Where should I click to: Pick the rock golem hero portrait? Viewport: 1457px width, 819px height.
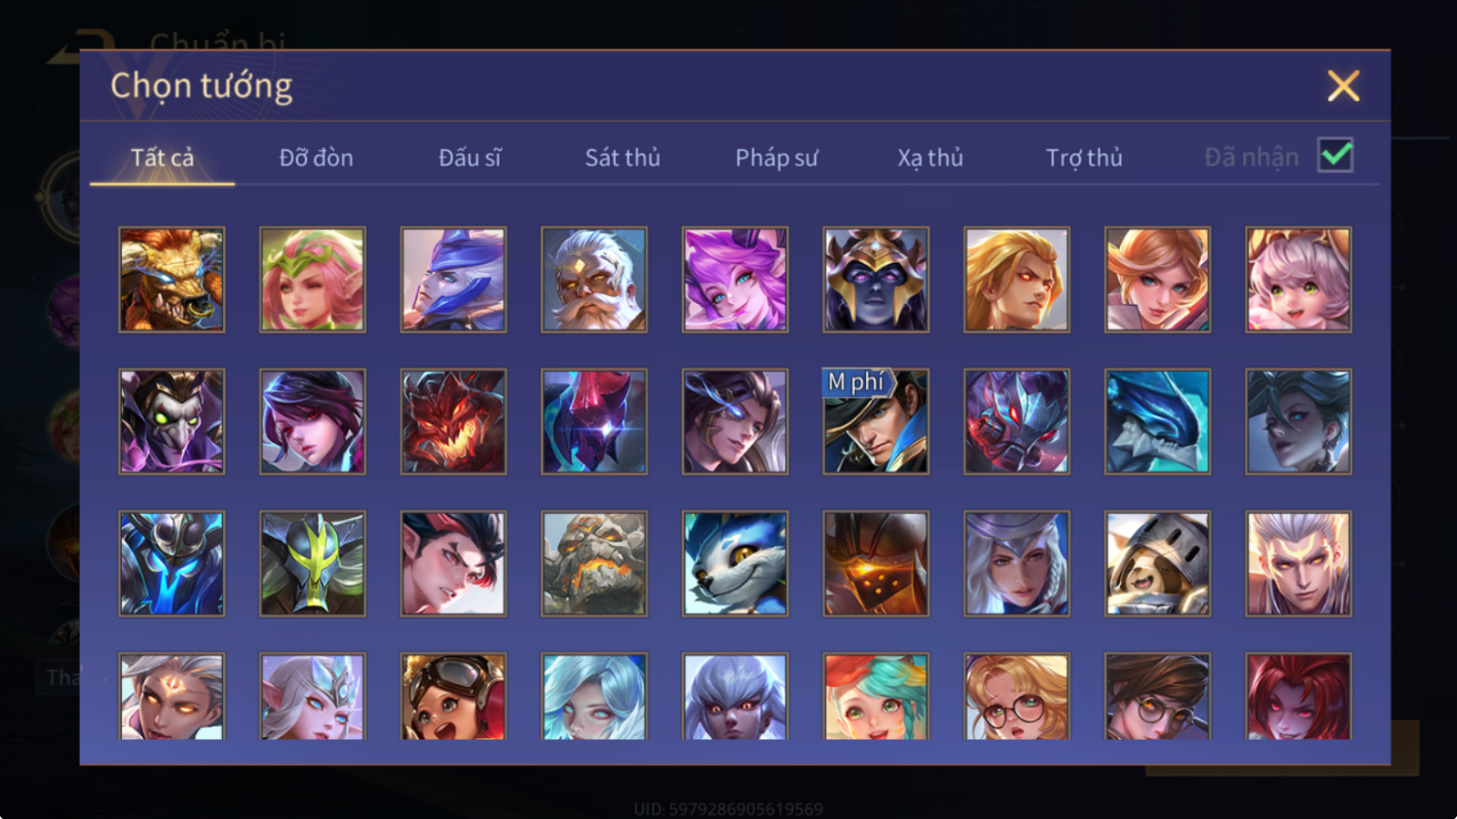click(x=594, y=563)
